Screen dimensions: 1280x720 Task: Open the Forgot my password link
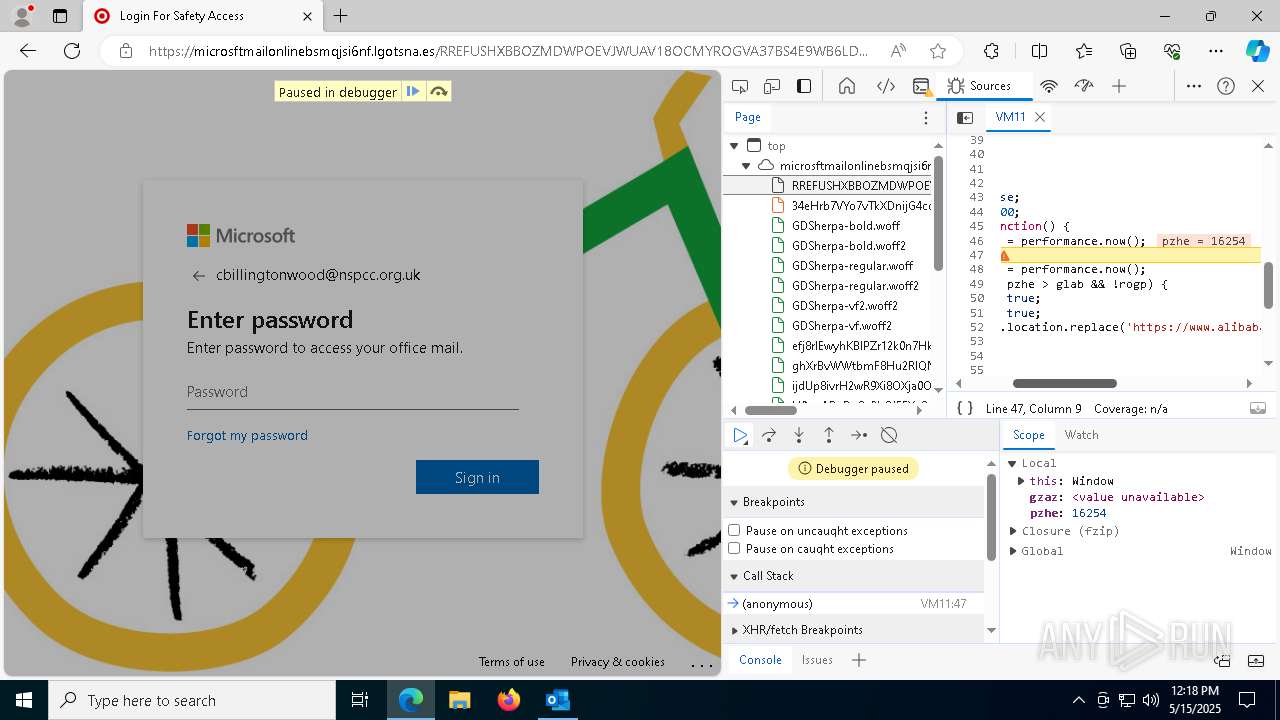pyautogui.click(x=247, y=436)
